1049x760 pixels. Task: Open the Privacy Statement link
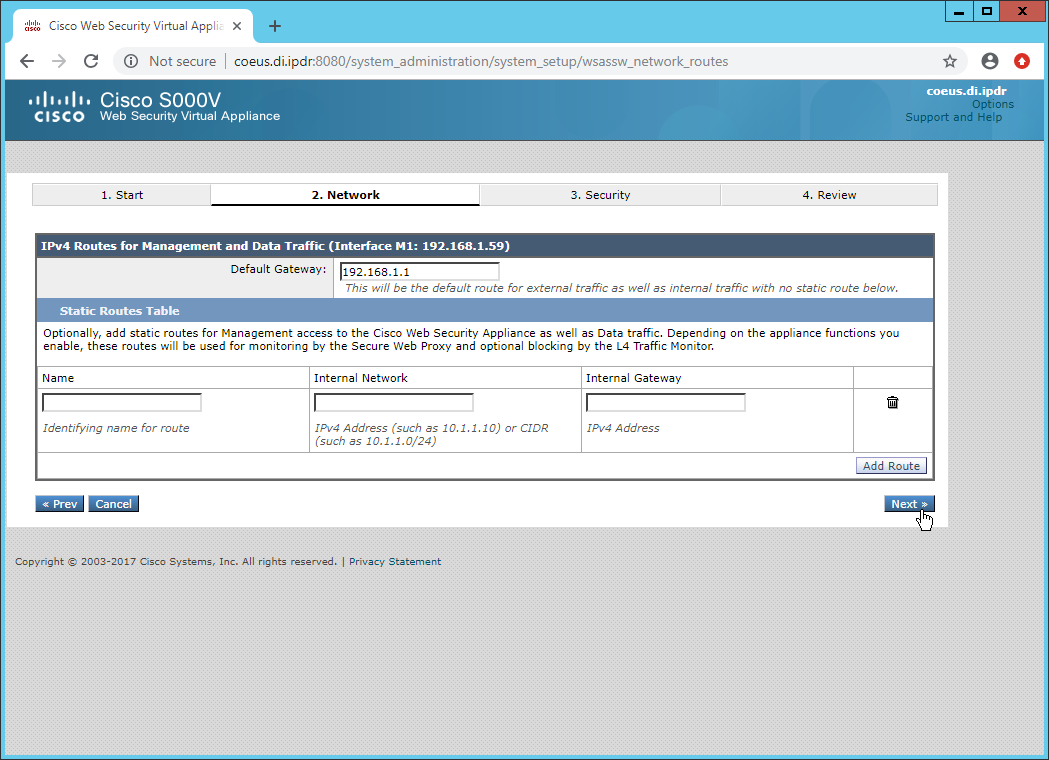(x=395, y=561)
